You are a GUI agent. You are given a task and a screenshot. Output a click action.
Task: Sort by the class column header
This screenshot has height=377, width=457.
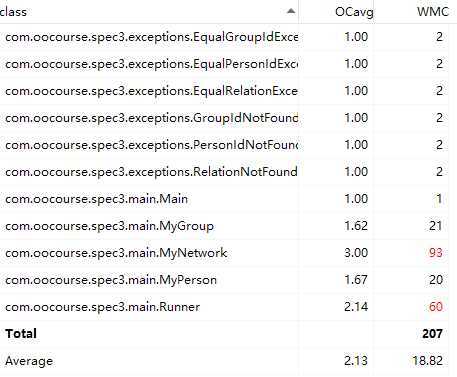click(149, 12)
